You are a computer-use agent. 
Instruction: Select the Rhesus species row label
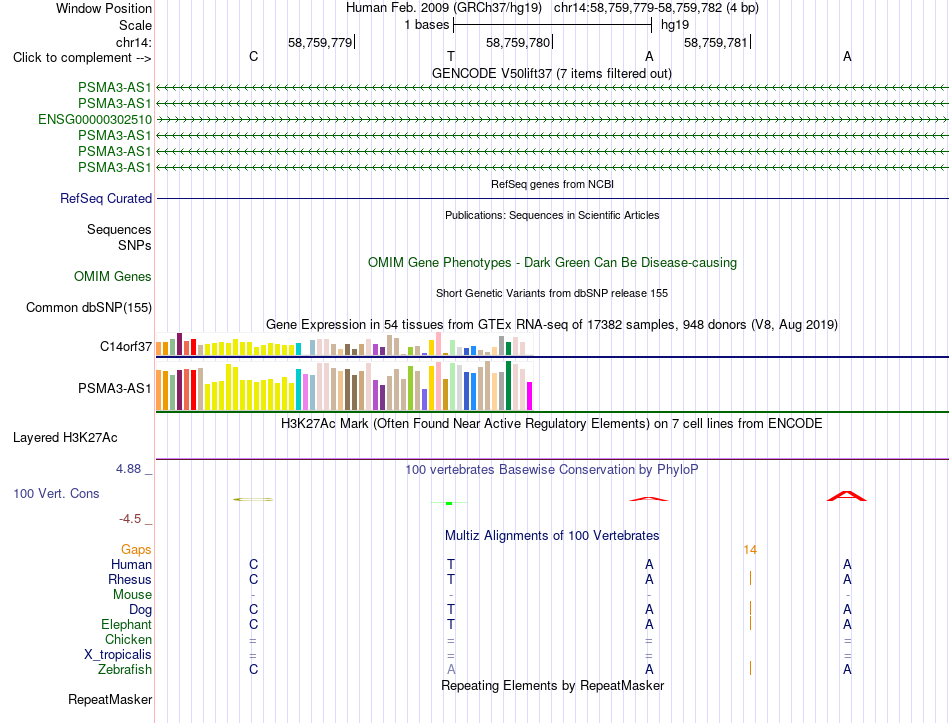pyautogui.click(x=130, y=579)
